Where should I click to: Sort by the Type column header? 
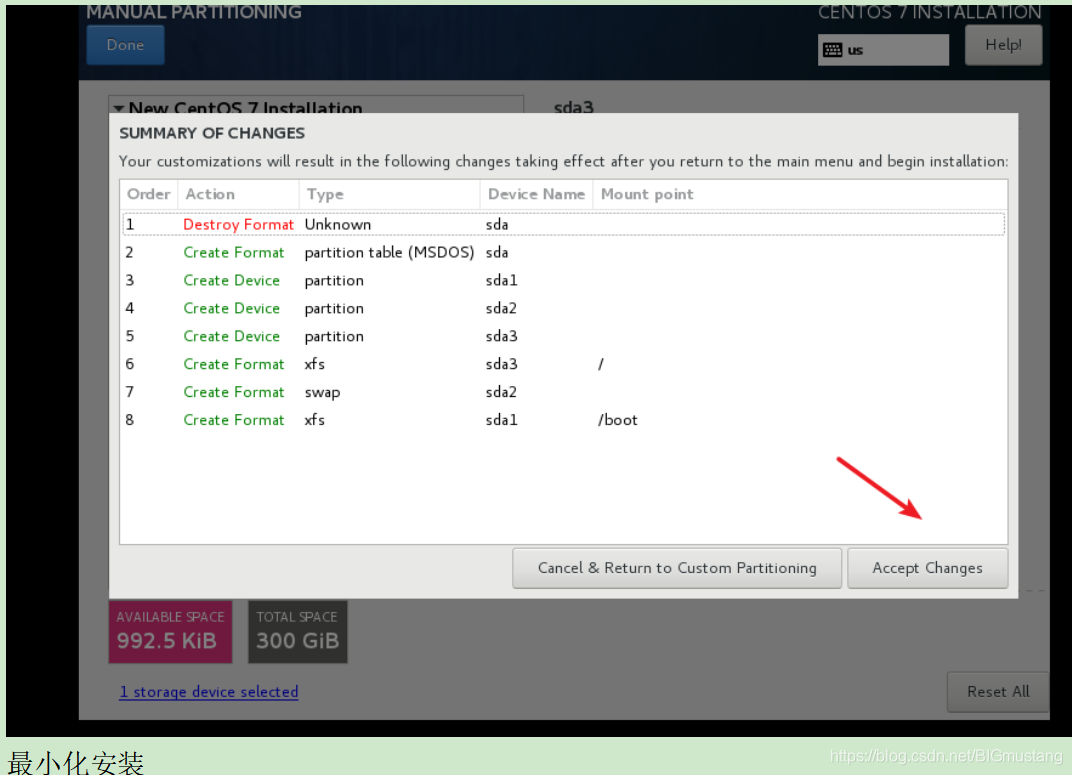pos(390,194)
